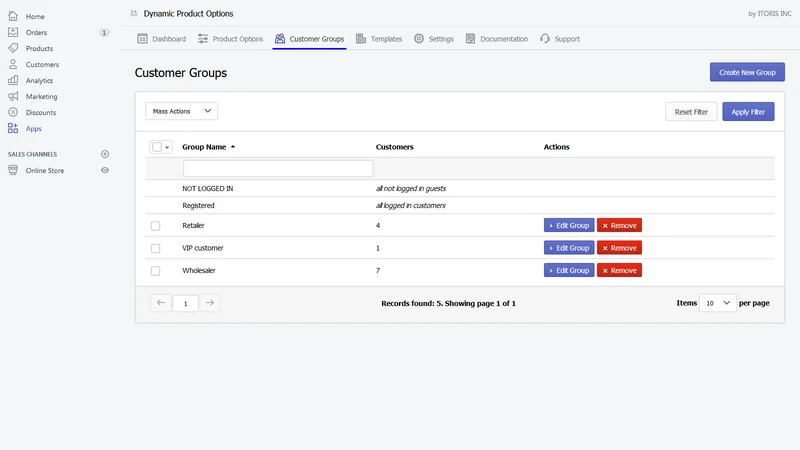The width and height of the screenshot is (800, 450).
Task: Open the select-all checkbox dropdown arrow
Action: [167, 147]
